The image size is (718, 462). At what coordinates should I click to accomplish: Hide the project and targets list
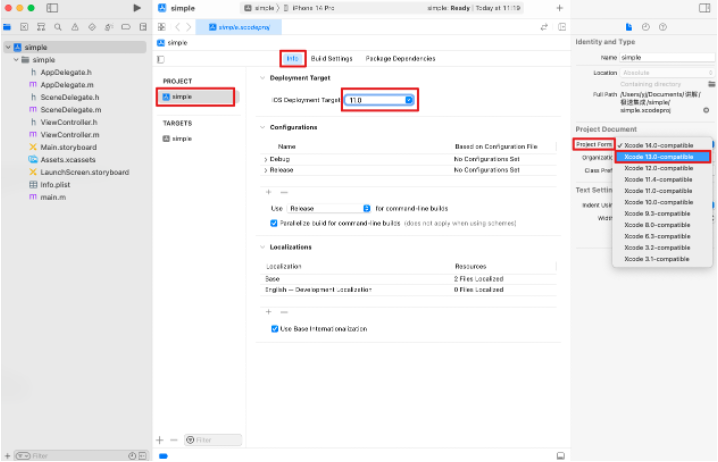[161, 59]
